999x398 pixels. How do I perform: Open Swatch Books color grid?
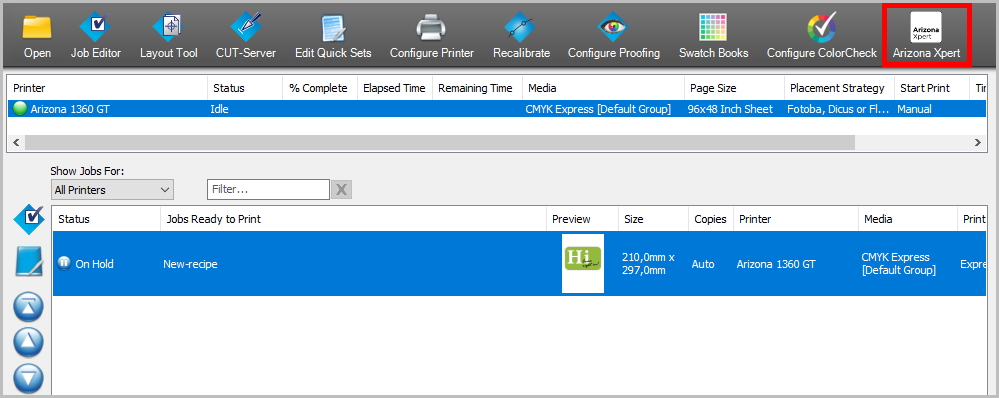pos(714,36)
